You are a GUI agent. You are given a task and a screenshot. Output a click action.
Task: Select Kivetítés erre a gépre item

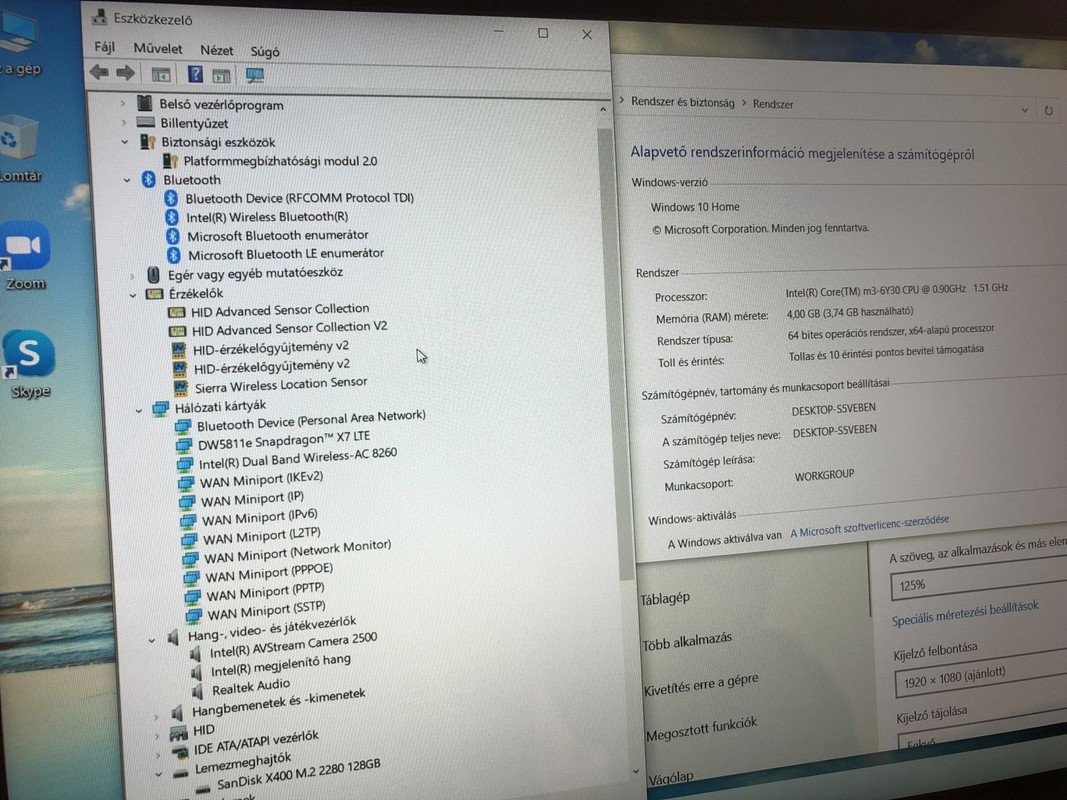point(701,684)
